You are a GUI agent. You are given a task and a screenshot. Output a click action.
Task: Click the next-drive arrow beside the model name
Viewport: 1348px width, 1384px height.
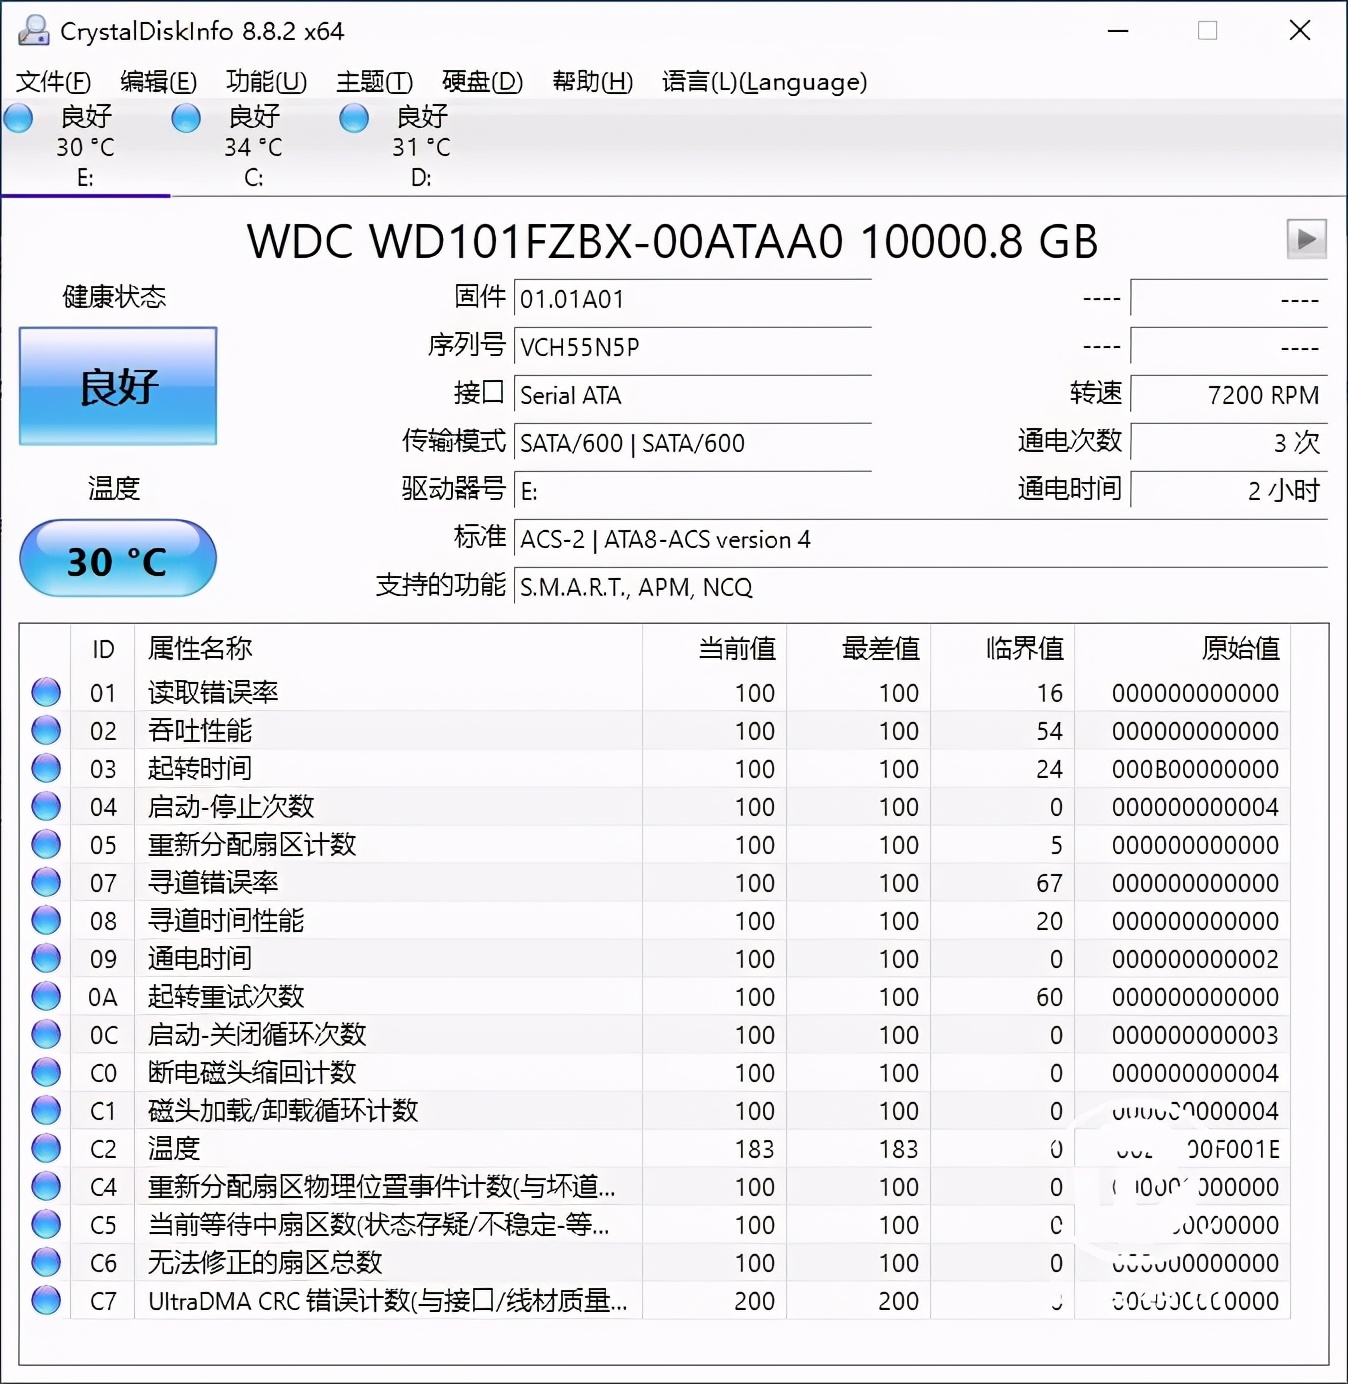click(x=1305, y=240)
